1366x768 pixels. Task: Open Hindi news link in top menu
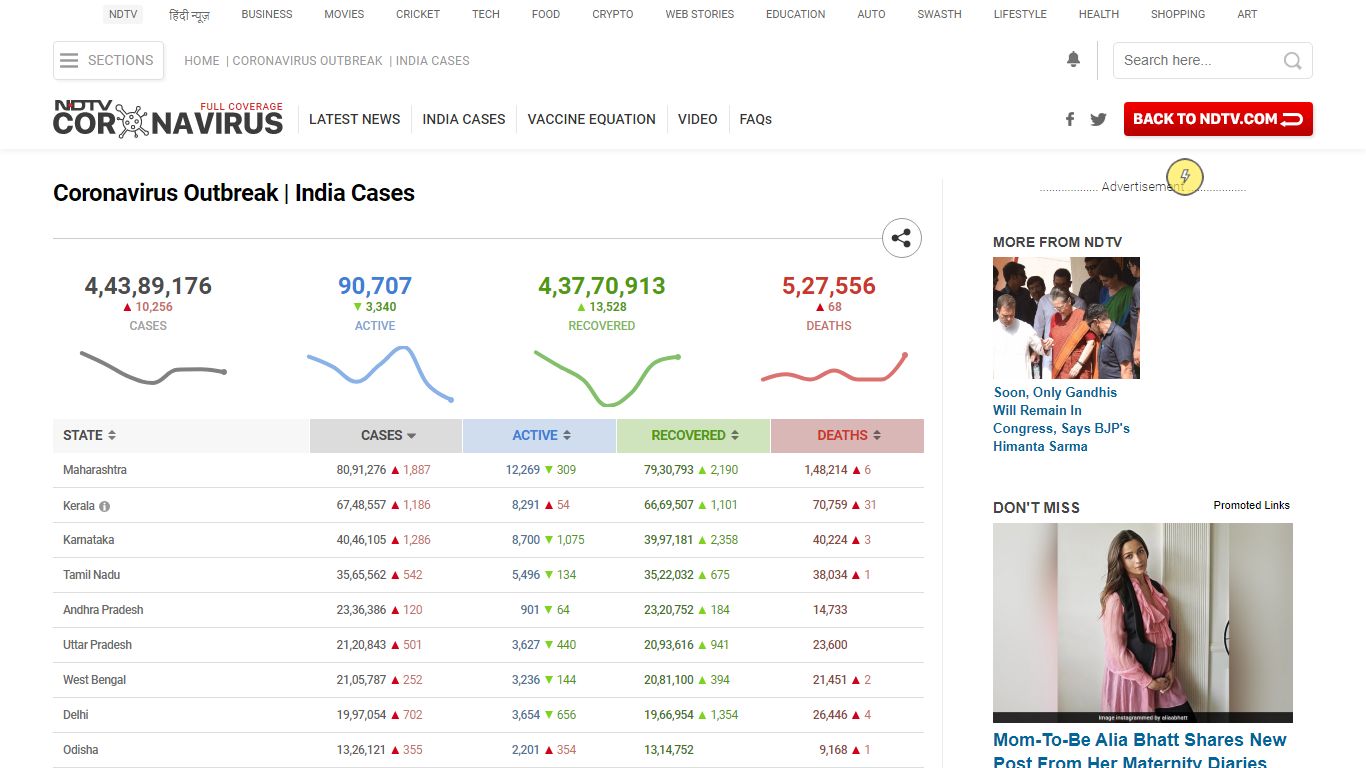[x=189, y=15]
